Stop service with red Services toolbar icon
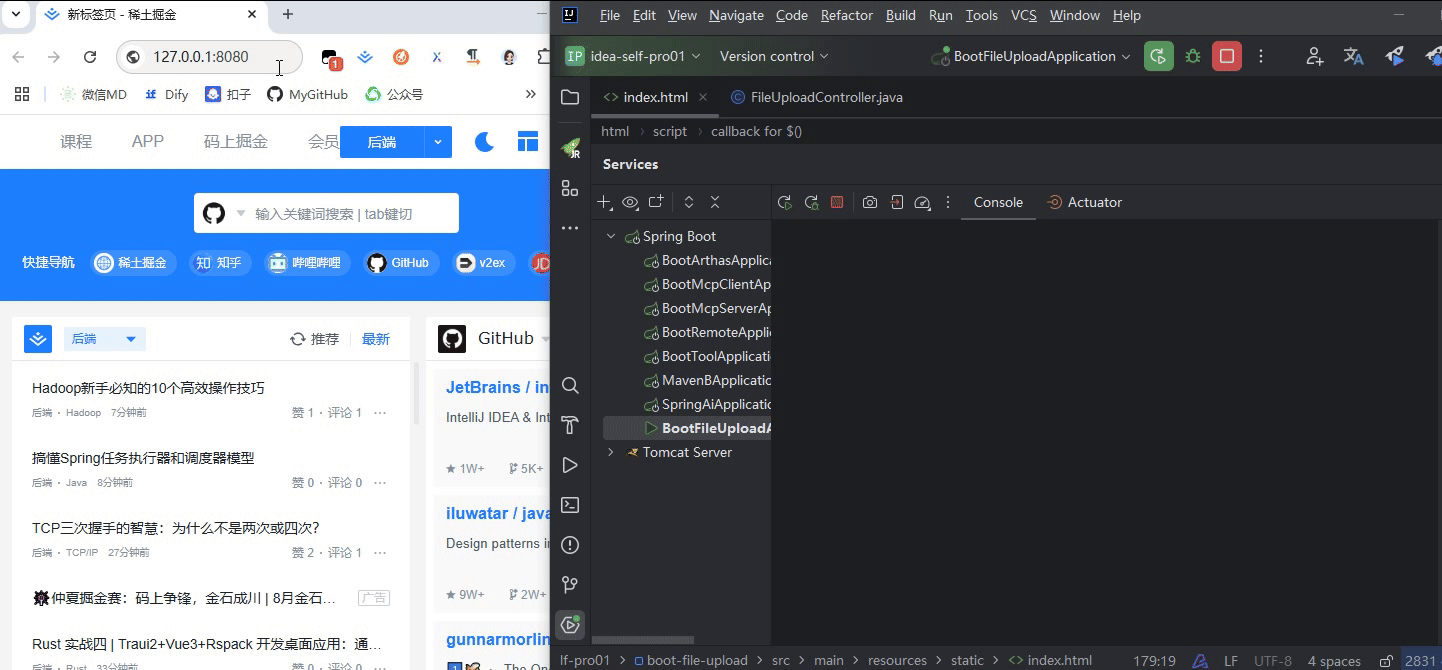This screenshot has width=1442, height=670. [837, 202]
